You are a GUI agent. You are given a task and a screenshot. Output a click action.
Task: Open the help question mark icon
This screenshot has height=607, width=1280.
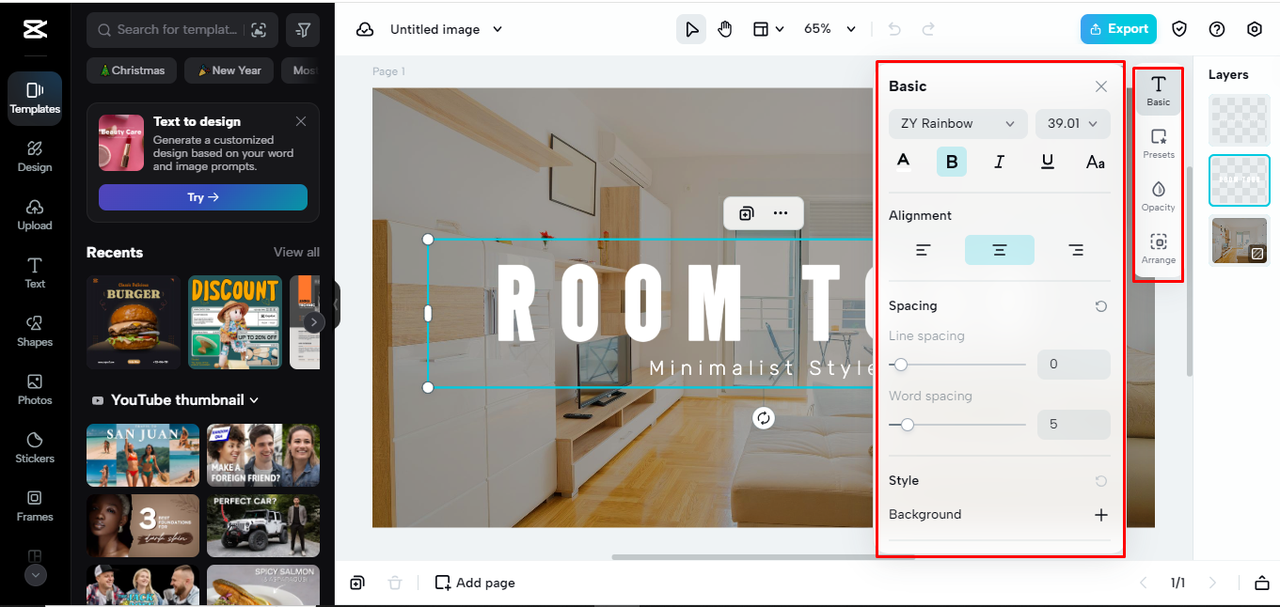pos(1217,29)
